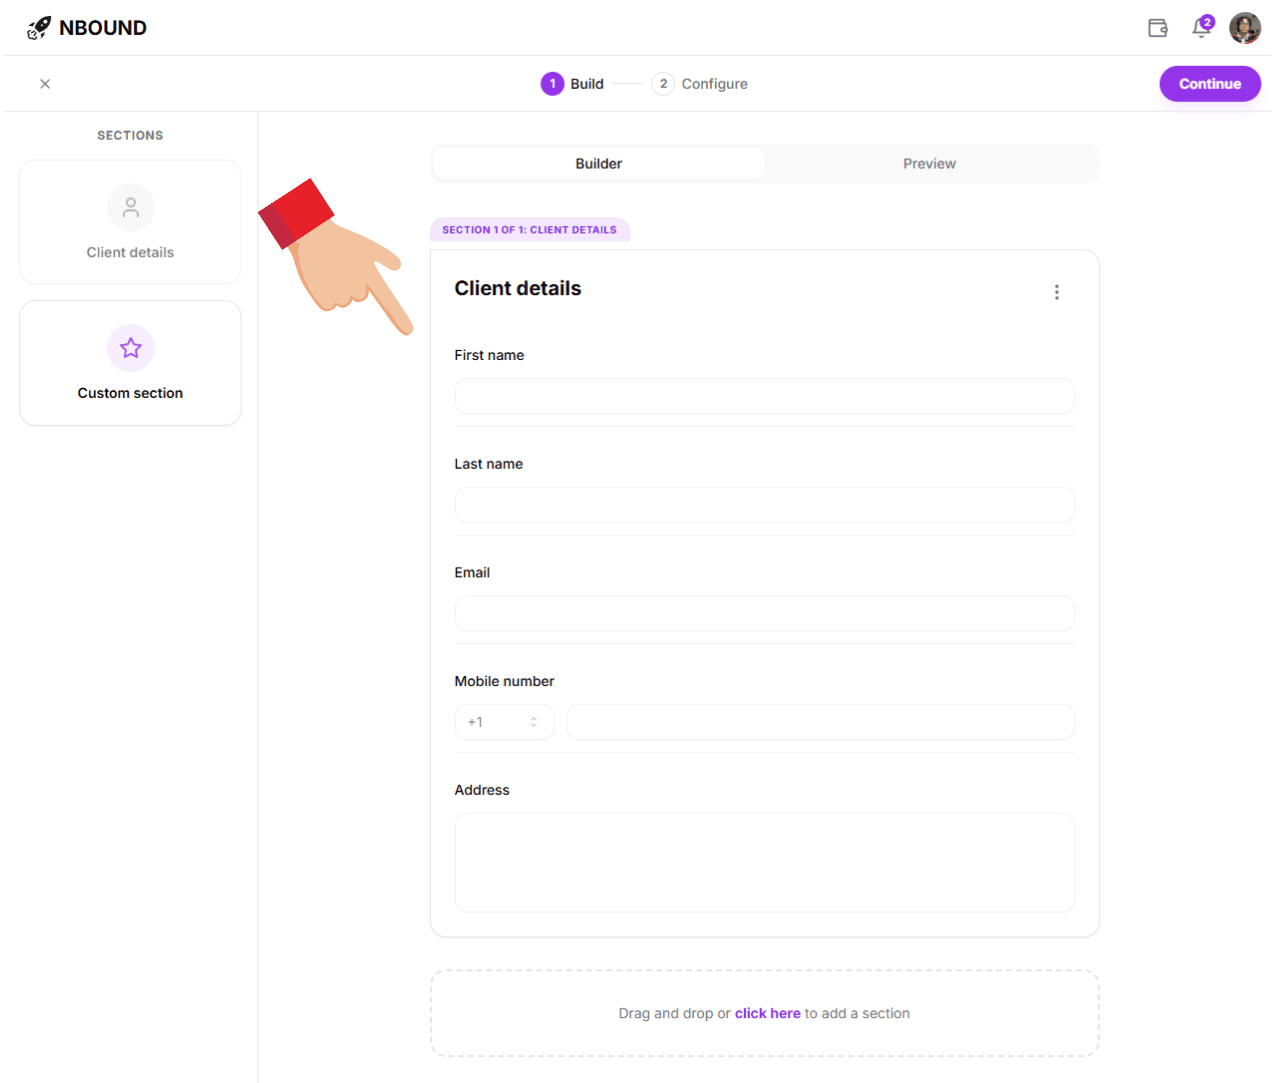The height and width of the screenshot is (1083, 1276).
Task: Focus the Last name input field
Action: tap(764, 505)
